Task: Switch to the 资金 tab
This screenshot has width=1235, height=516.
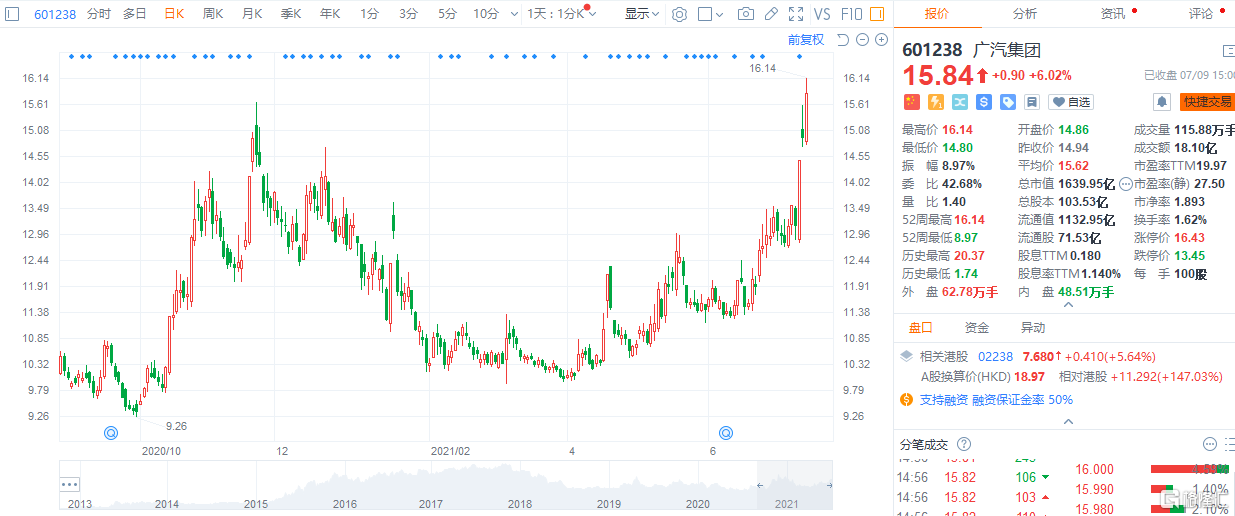Action: pos(976,328)
